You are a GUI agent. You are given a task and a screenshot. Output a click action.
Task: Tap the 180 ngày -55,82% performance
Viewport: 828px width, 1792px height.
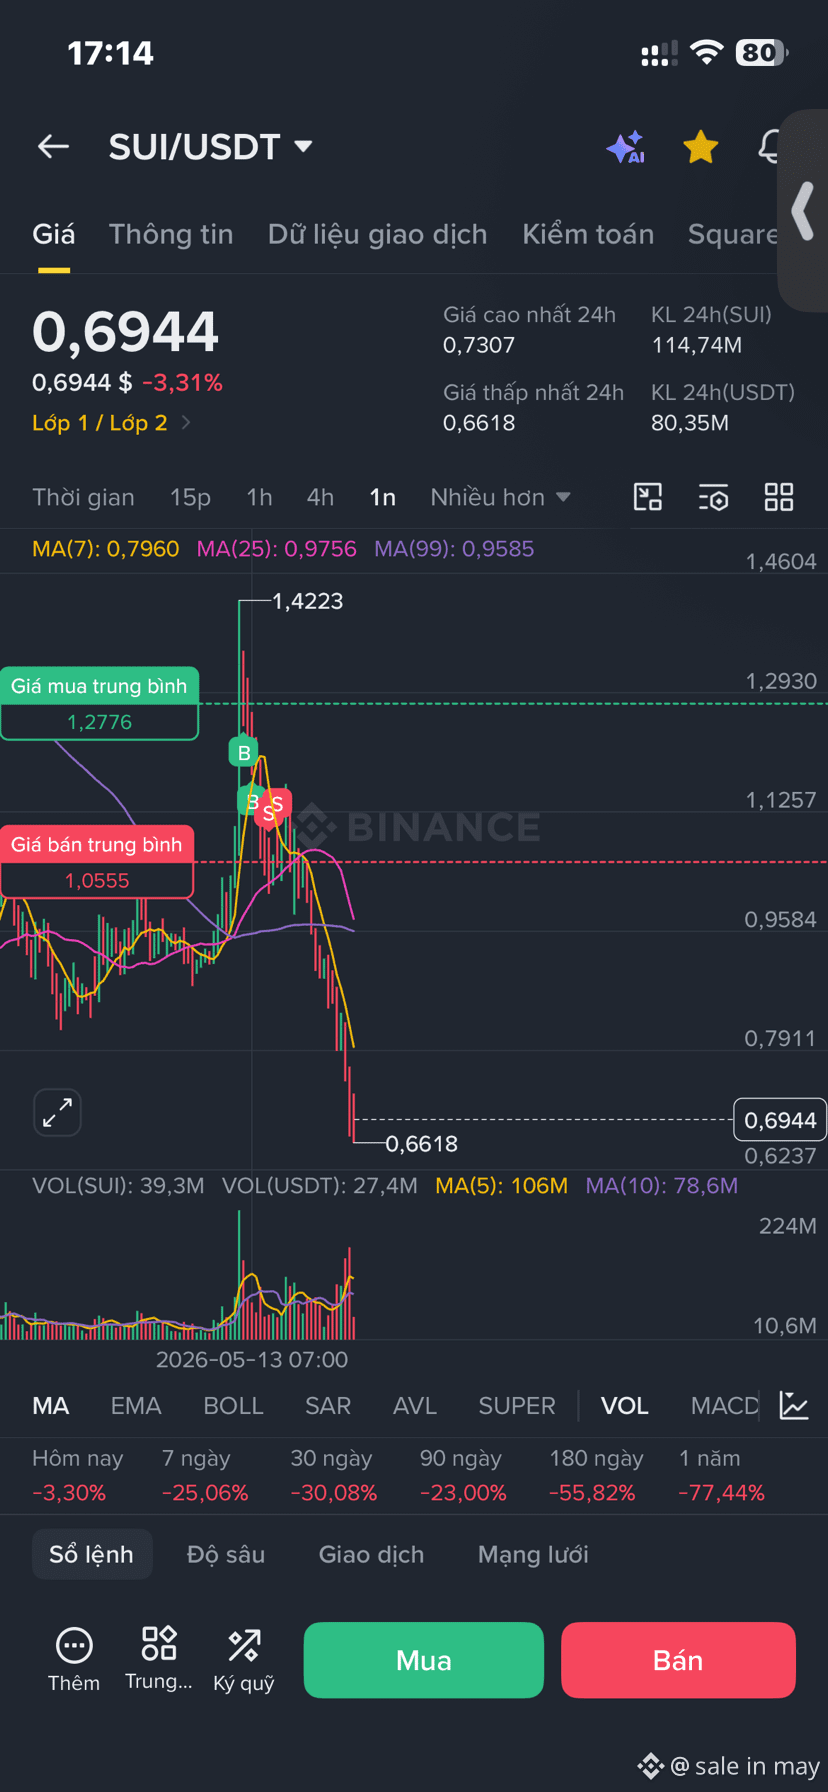coord(596,1476)
